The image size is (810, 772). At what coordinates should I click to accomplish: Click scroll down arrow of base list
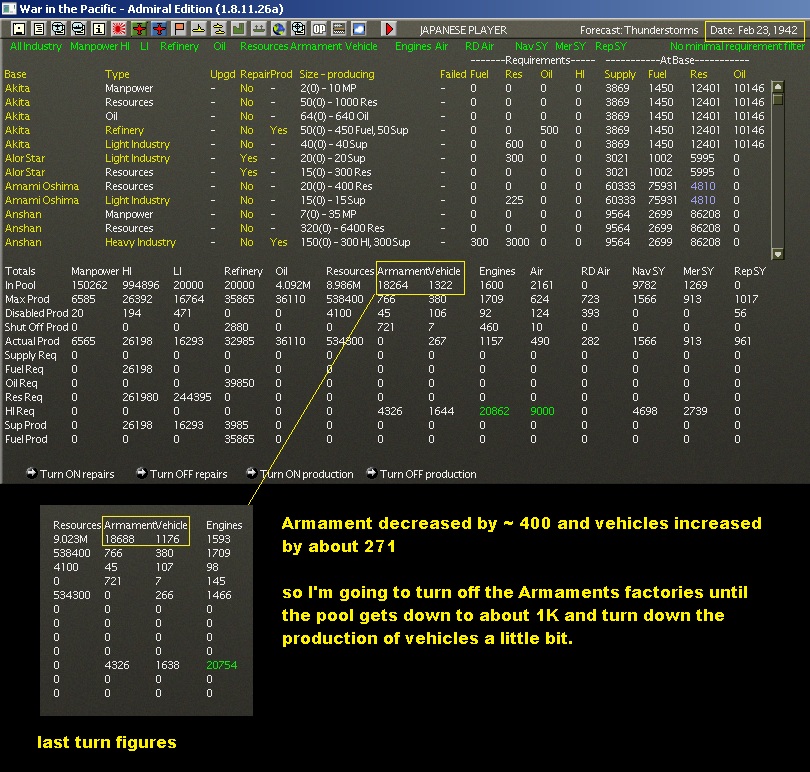pos(777,253)
